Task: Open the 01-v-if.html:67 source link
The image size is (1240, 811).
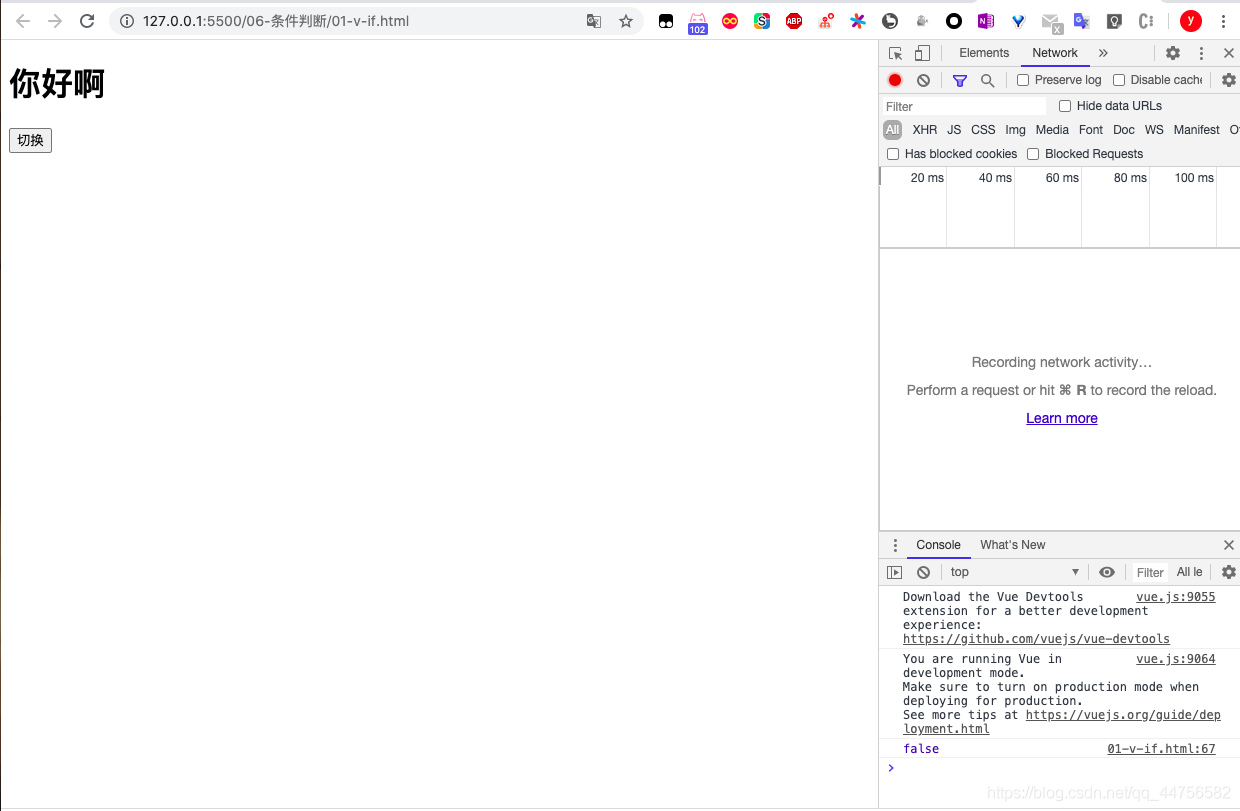Action: click(1161, 749)
